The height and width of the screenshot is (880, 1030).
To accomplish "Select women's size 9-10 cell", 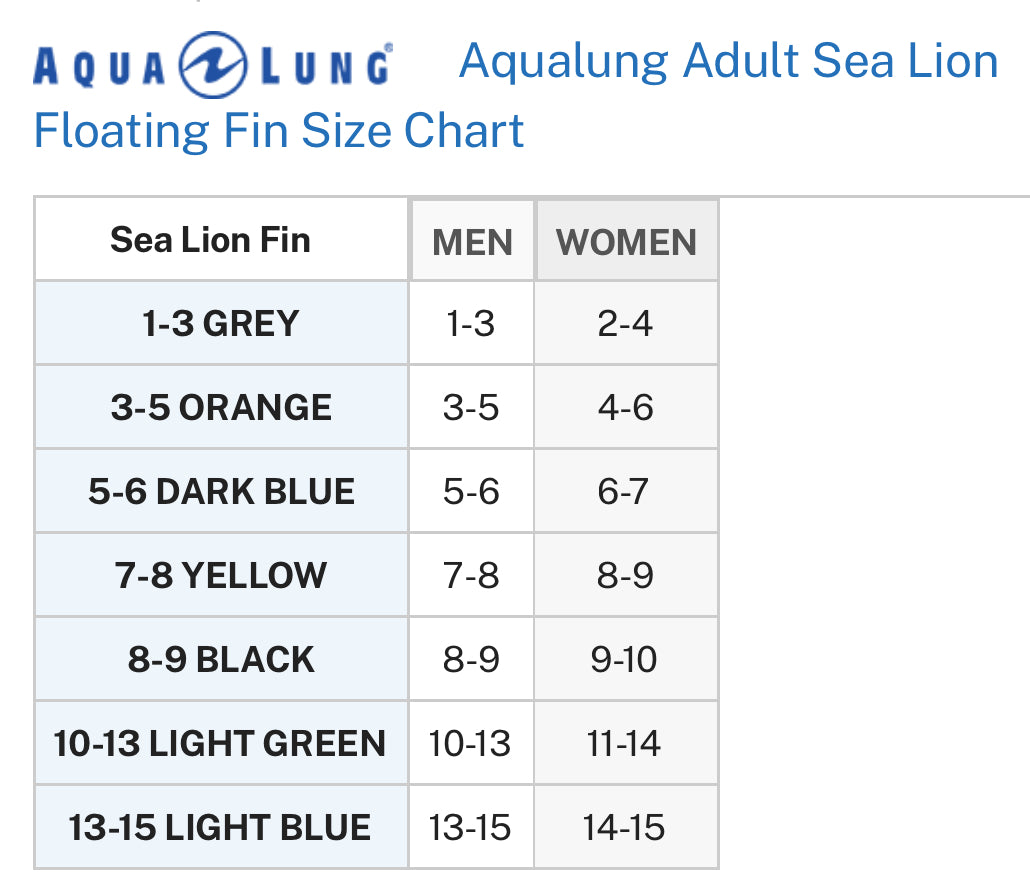I will (x=625, y=660).
